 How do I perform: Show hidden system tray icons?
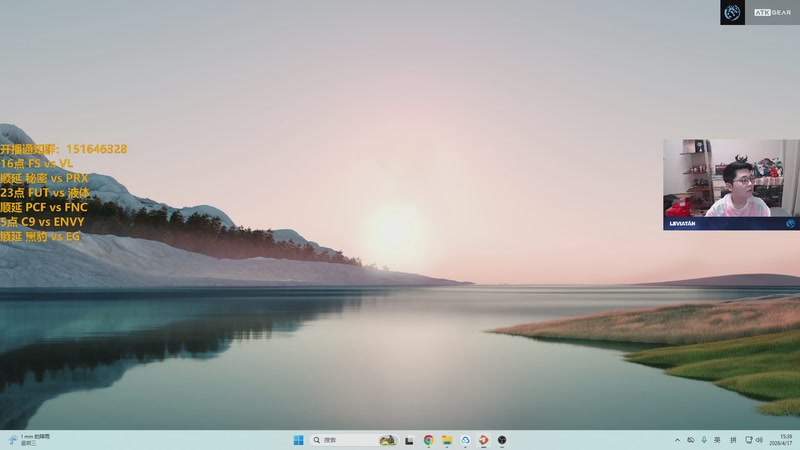(x=677, y=440)
